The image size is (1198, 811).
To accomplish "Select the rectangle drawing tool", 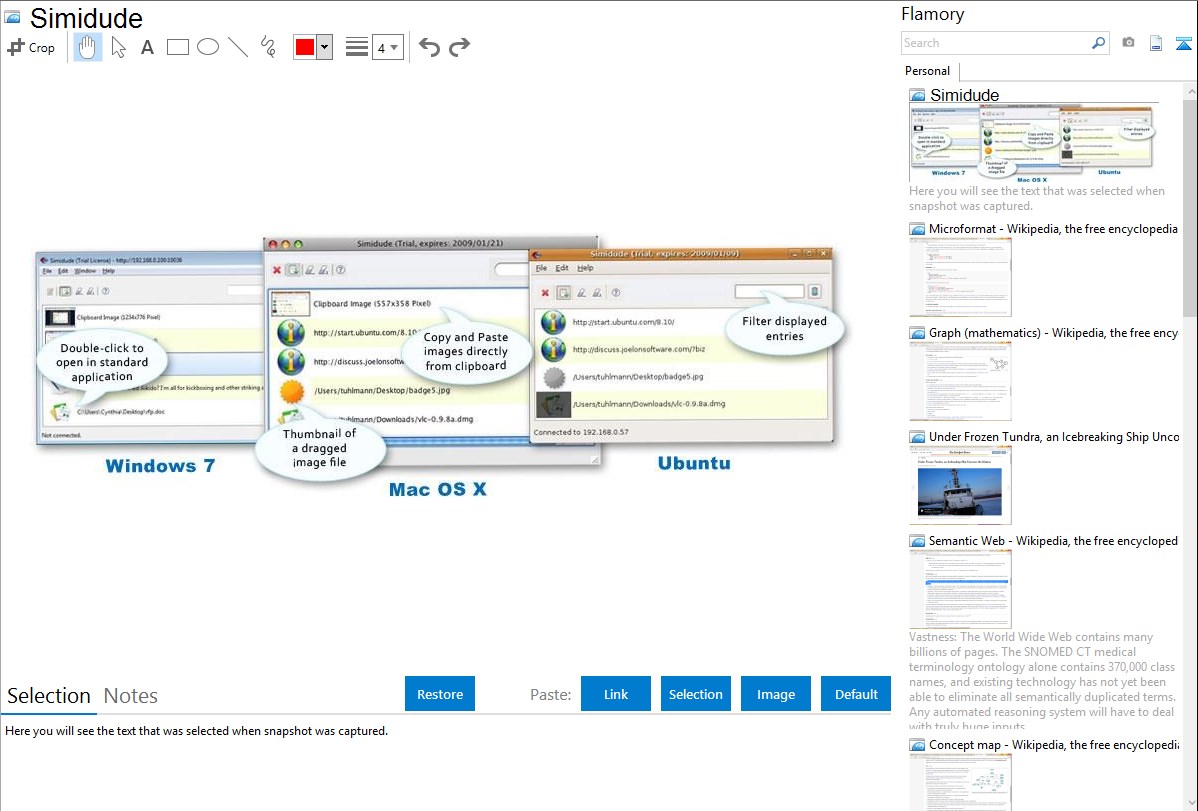I will 177,47.
